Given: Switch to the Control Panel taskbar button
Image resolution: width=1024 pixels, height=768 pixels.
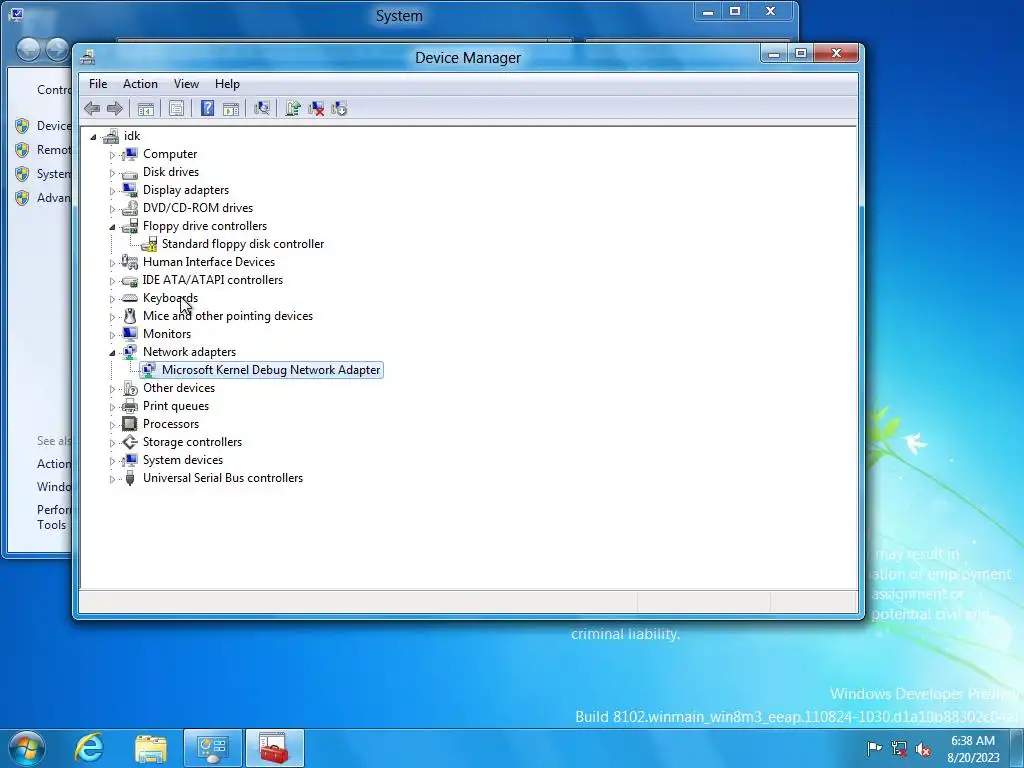Looking at the screenshot, I should click(213, 748).
